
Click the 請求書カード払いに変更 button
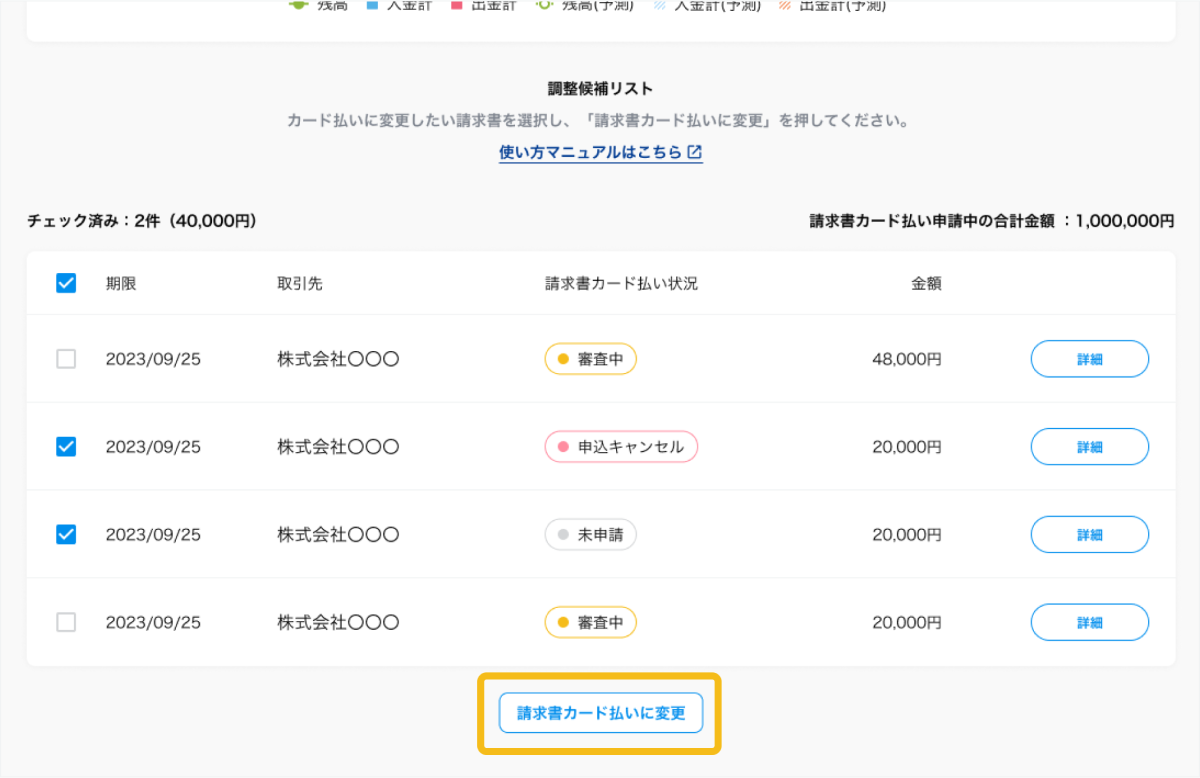601,713
